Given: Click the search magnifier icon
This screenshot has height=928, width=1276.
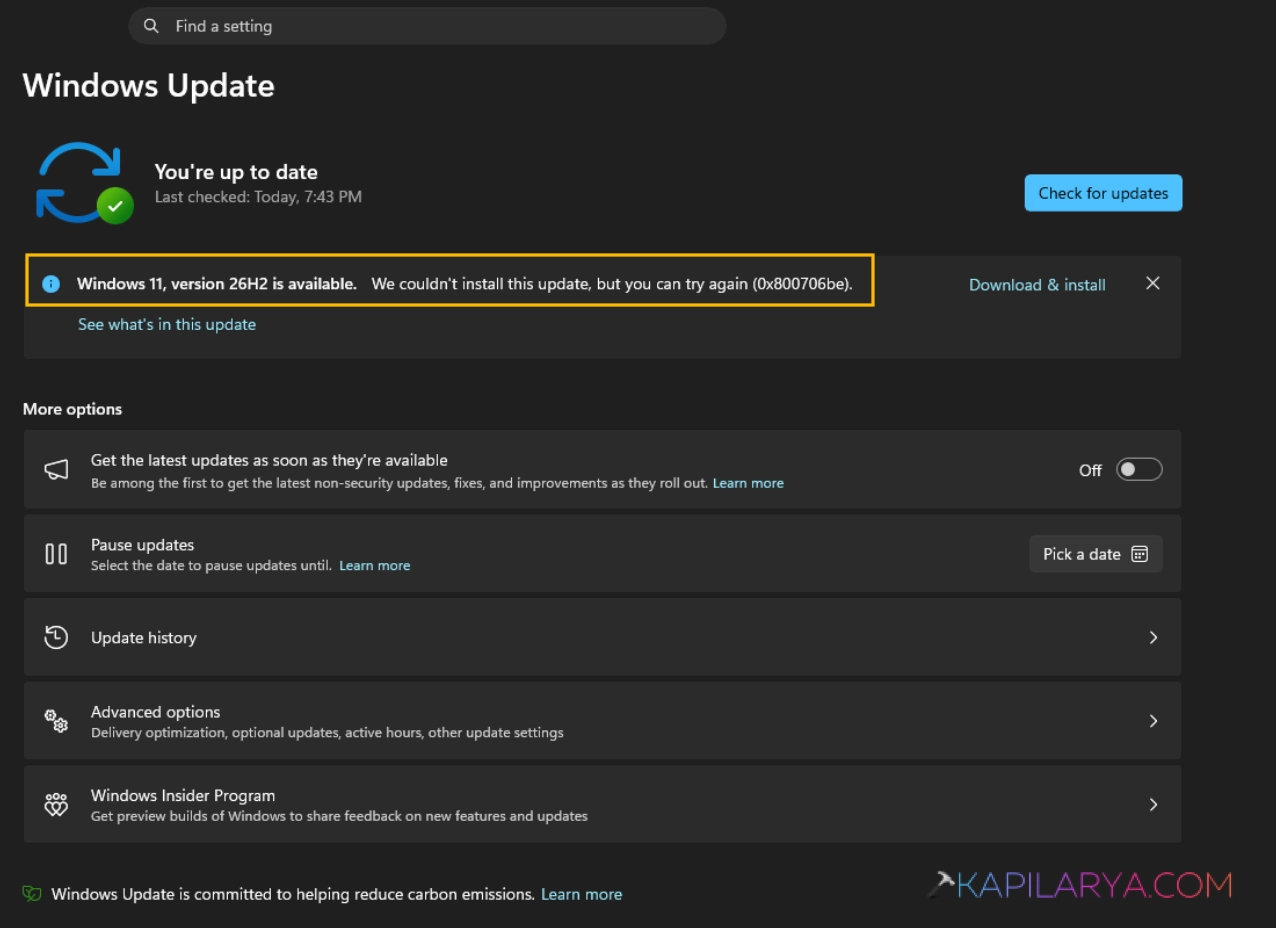Looking at the screenshot, I should click(151, 26).
